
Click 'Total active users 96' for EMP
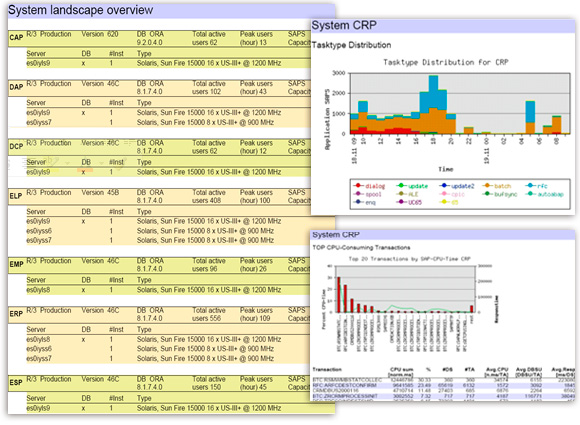pos(209,265)
